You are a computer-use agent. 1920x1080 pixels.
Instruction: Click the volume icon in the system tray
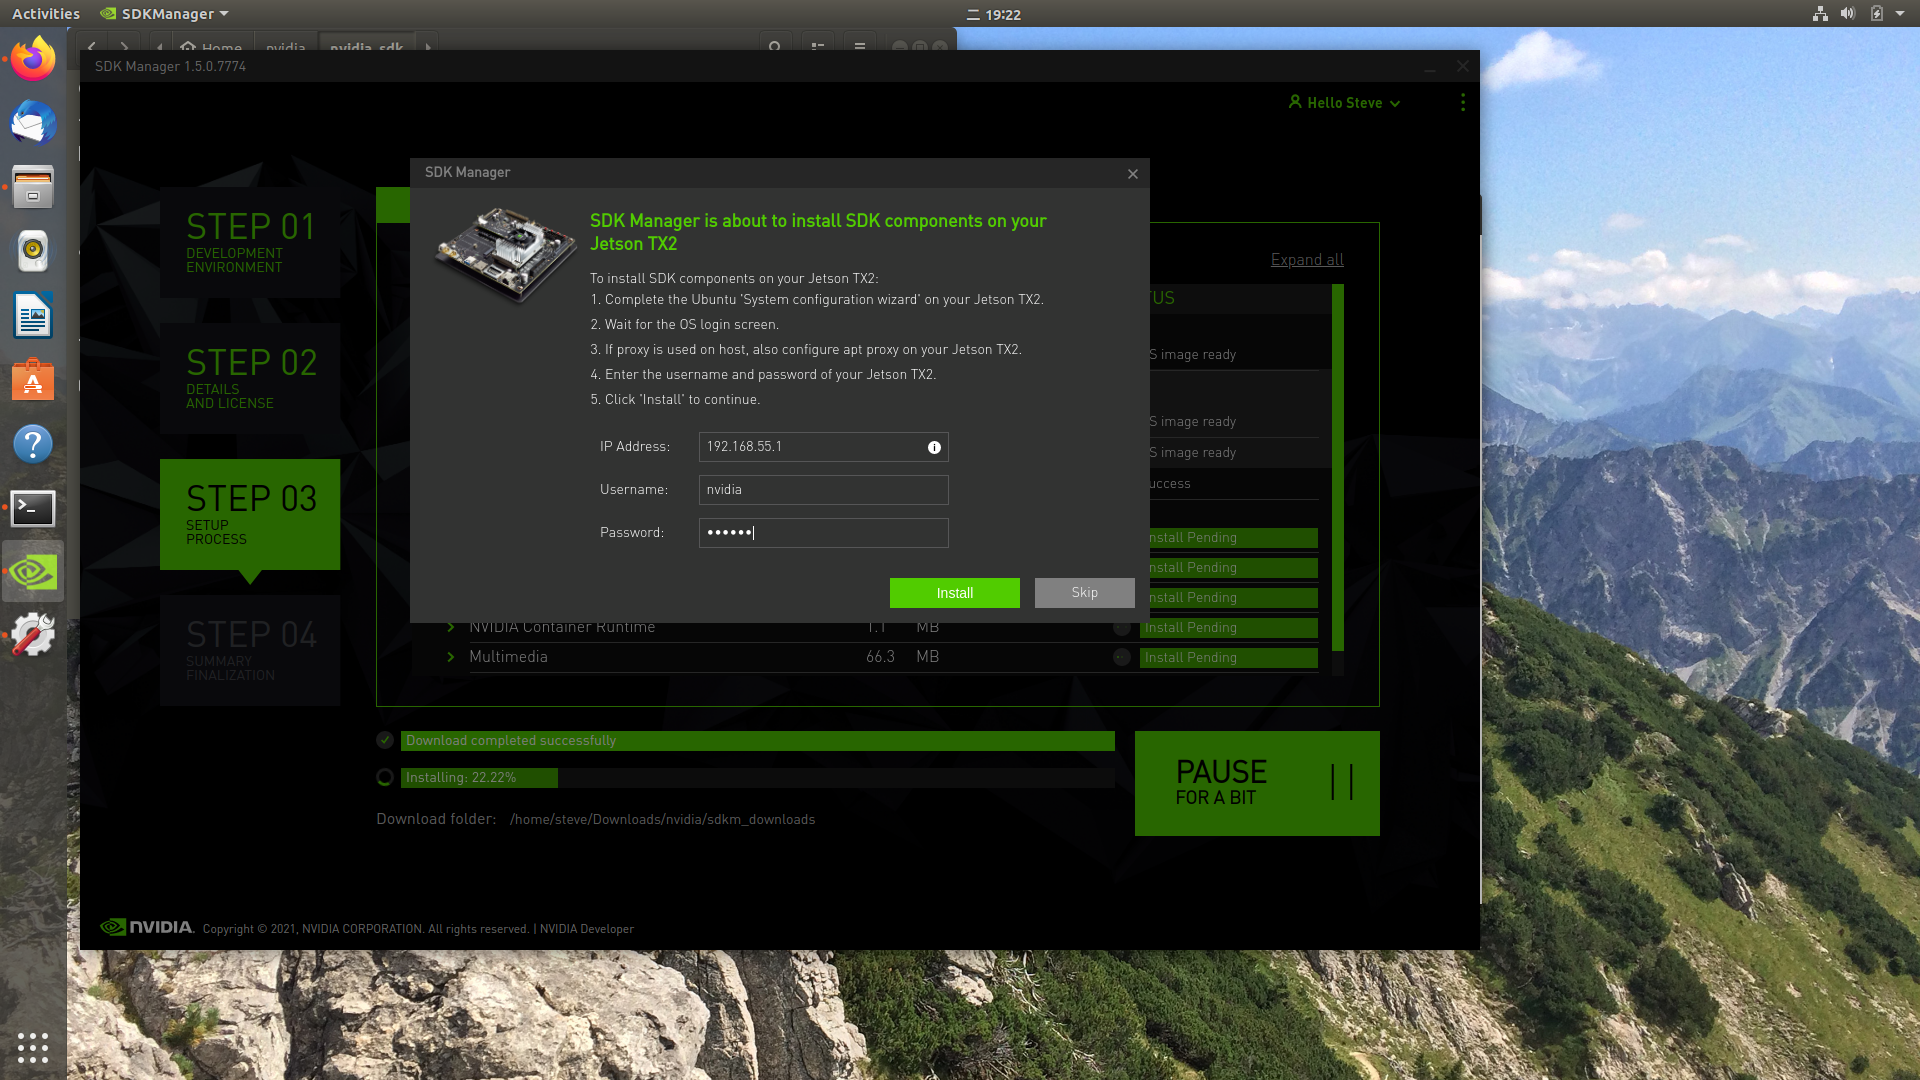(1848, 13)
